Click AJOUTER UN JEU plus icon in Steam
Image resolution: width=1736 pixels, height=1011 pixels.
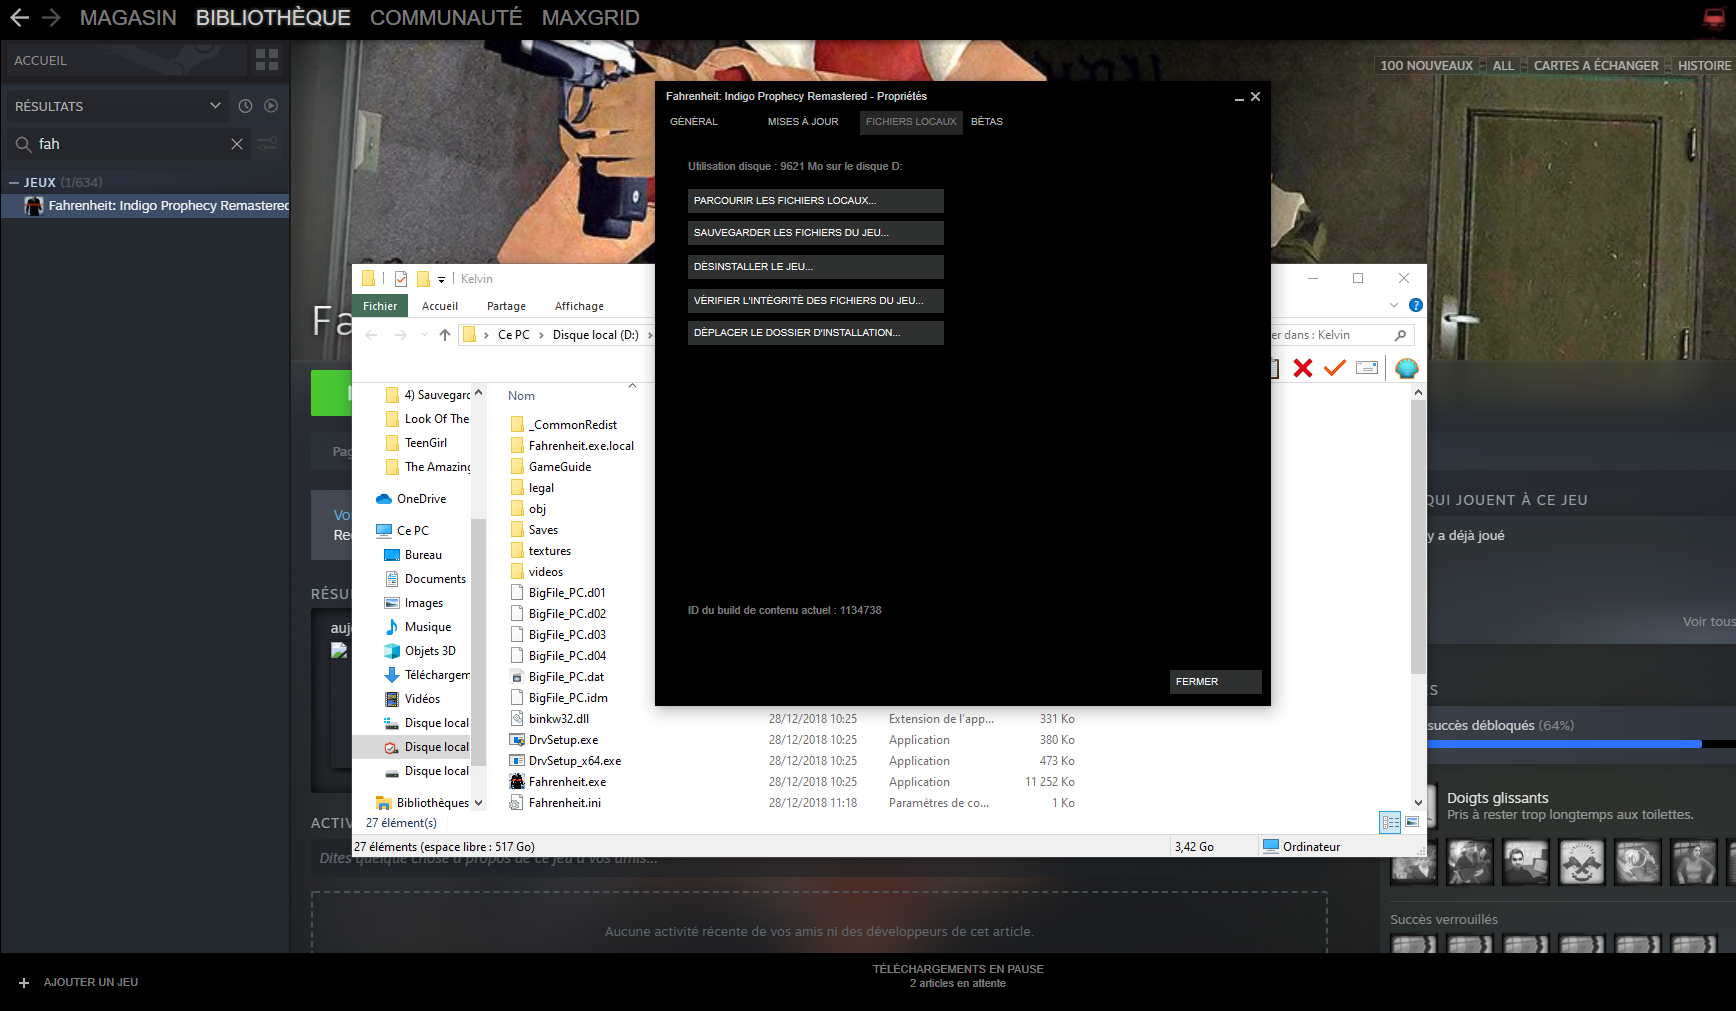click(24, 983)
